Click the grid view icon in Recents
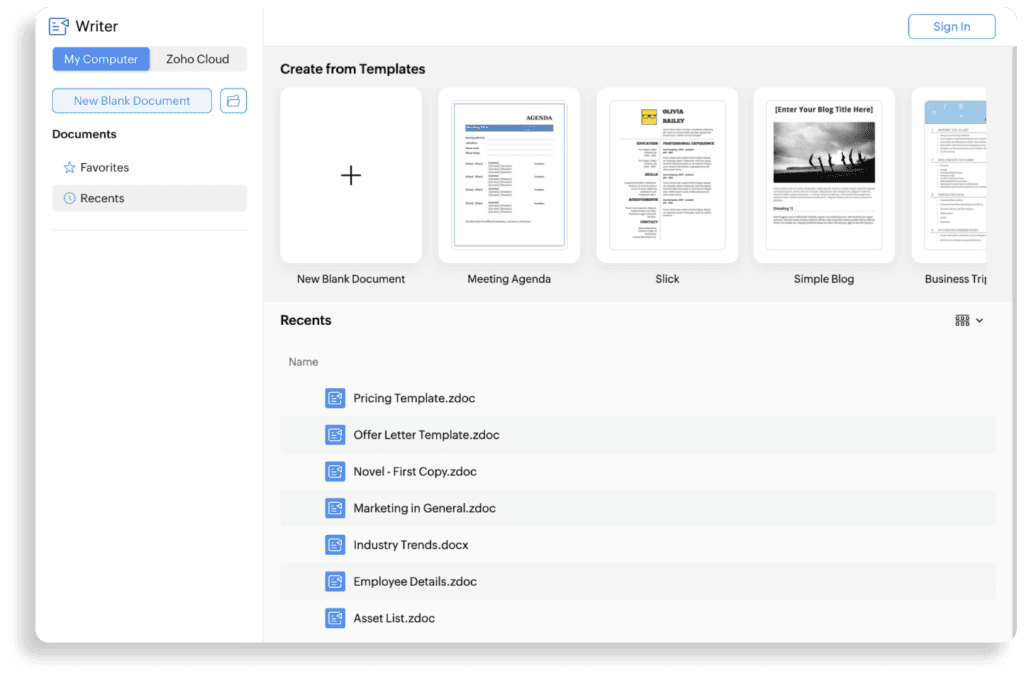This screenshot has width=1024, height=678. [x=962, y=320]
